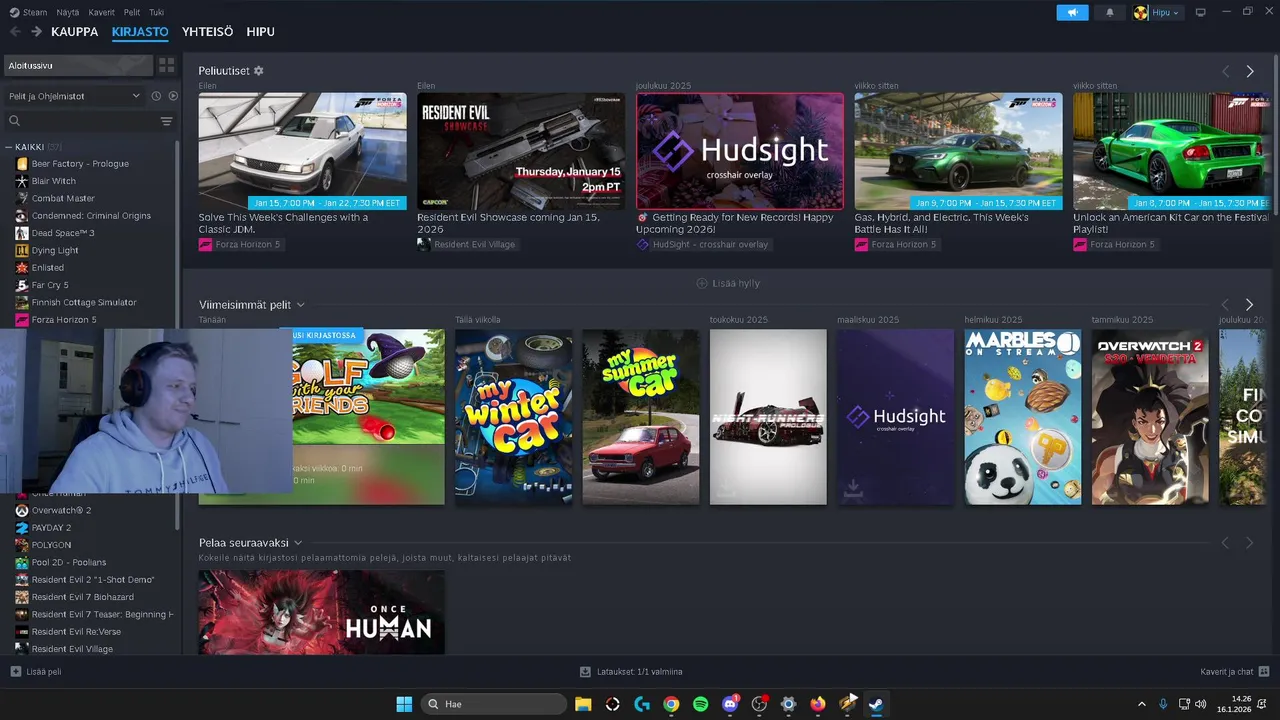Open the Näytä menu

[x=68, y=12]
